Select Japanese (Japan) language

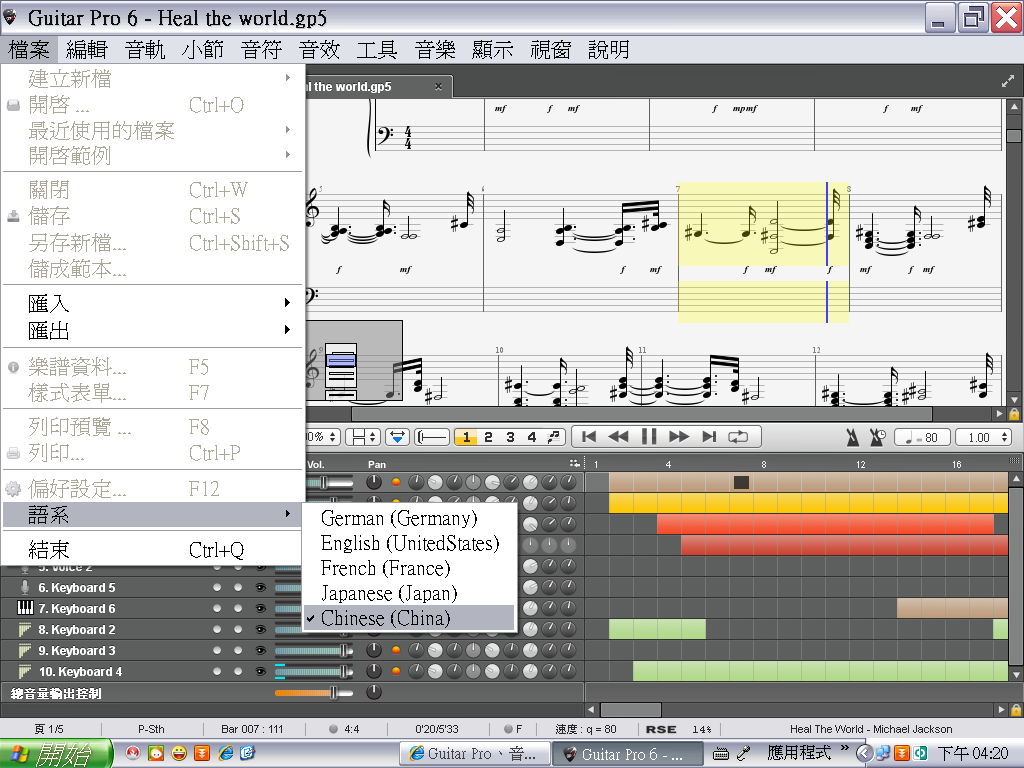pos(409,593)
